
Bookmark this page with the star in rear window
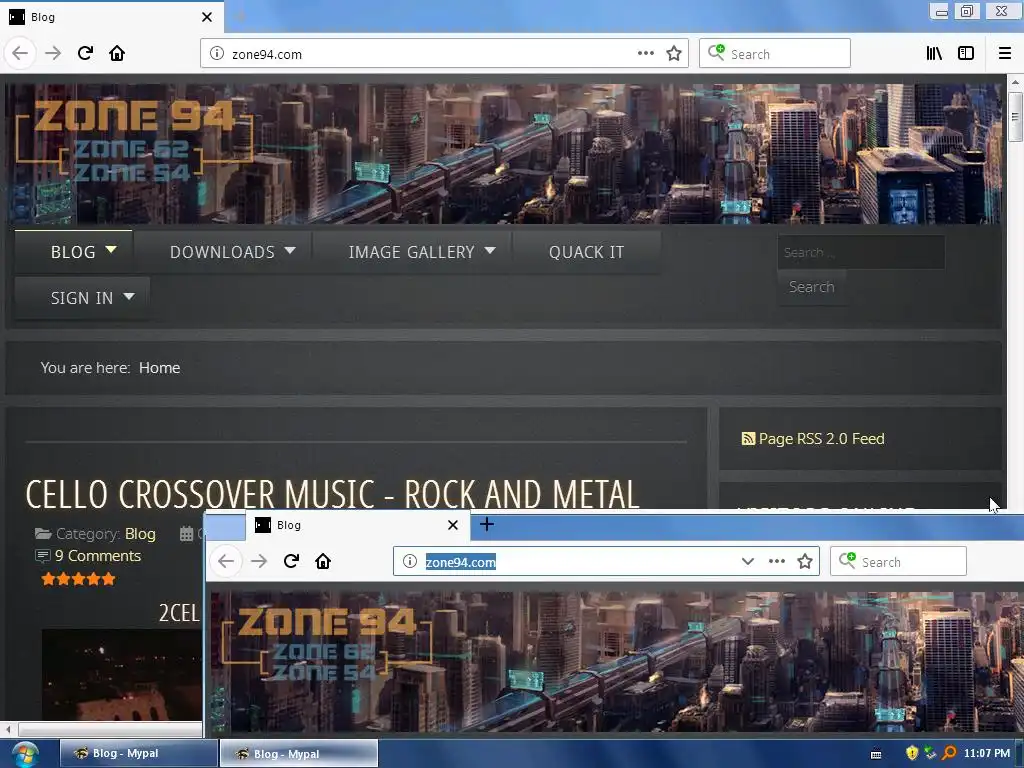(x=674, y=54)
